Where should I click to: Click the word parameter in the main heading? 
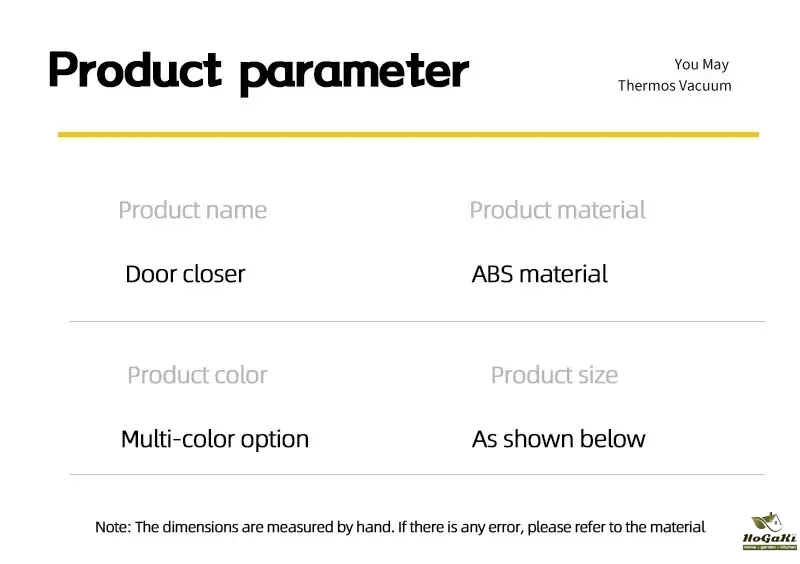(x=354, y=73)
